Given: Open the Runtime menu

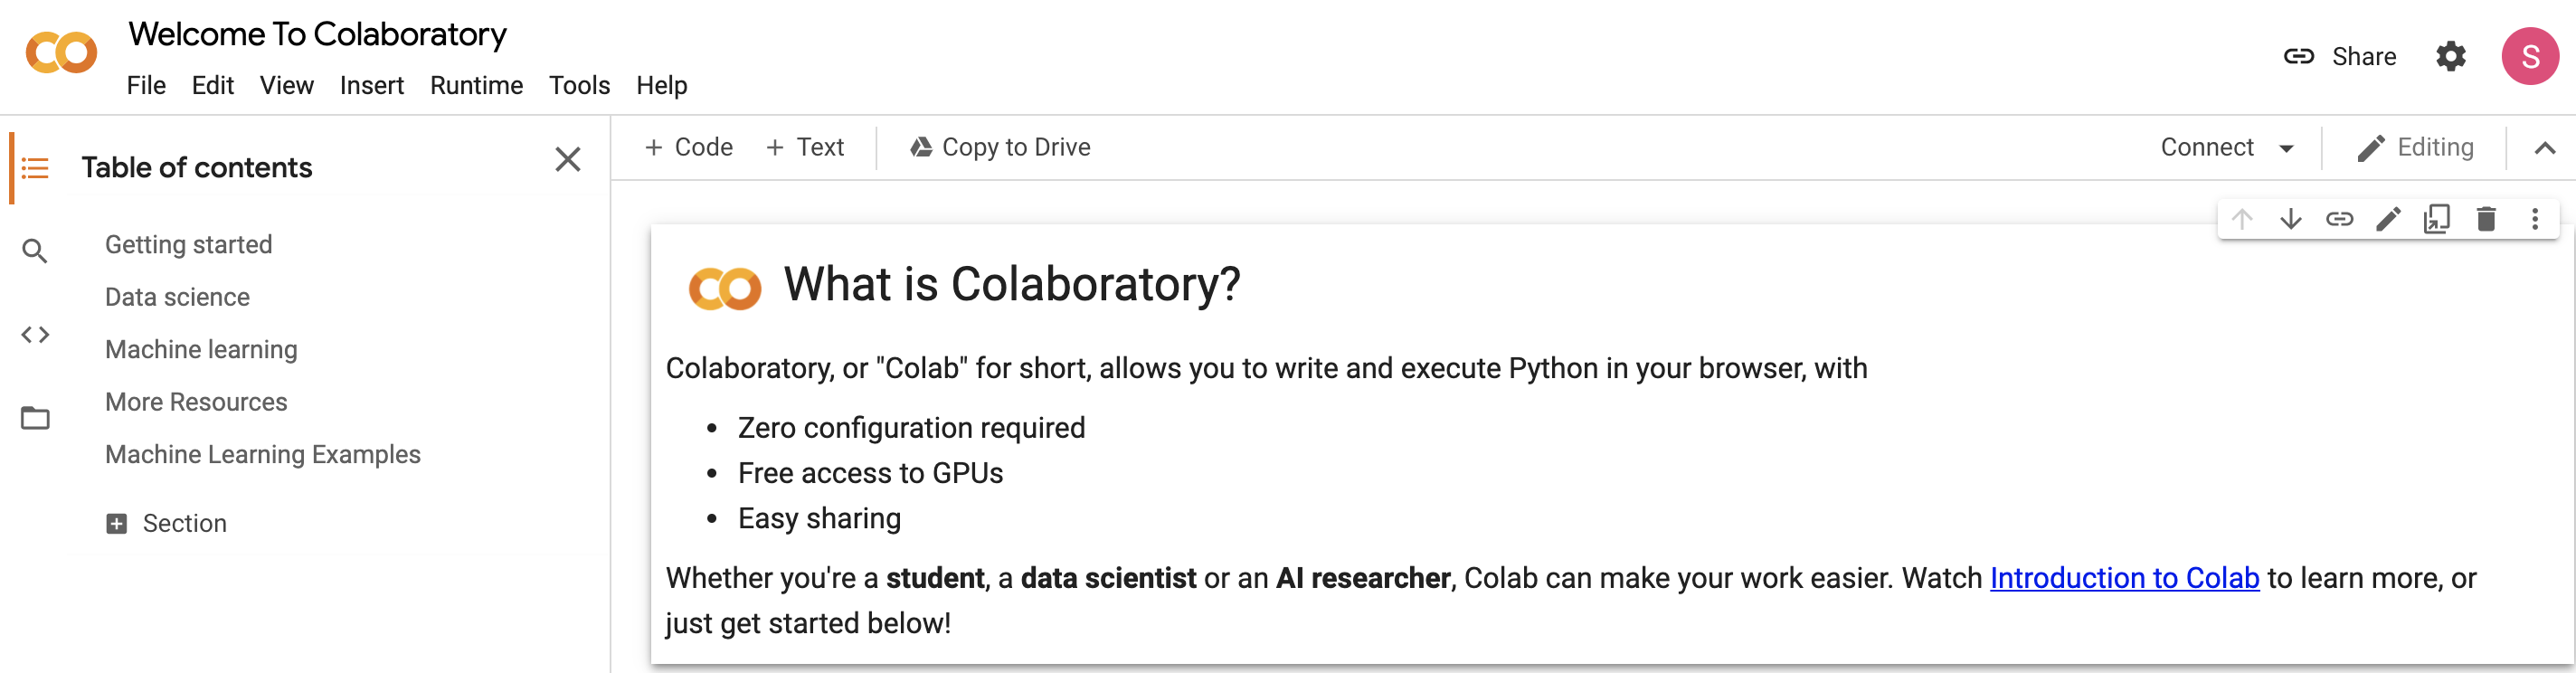Looking at the screenshot, I should (x=476, y=86).
